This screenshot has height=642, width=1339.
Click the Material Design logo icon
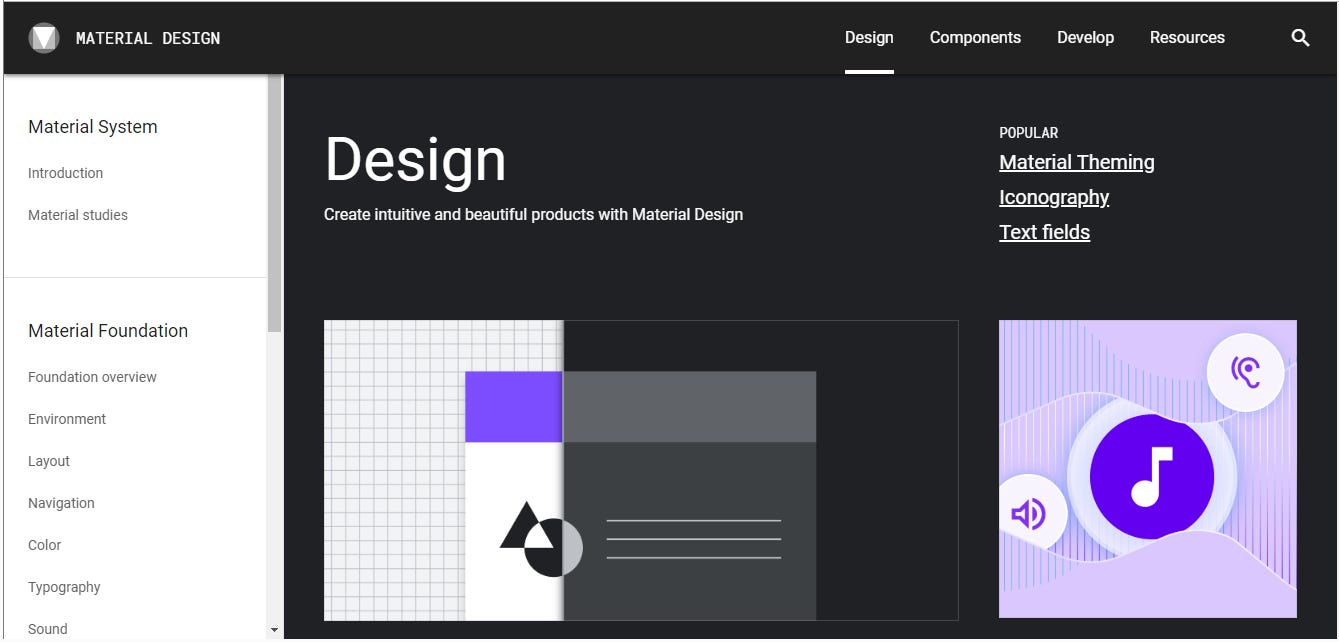44,38
